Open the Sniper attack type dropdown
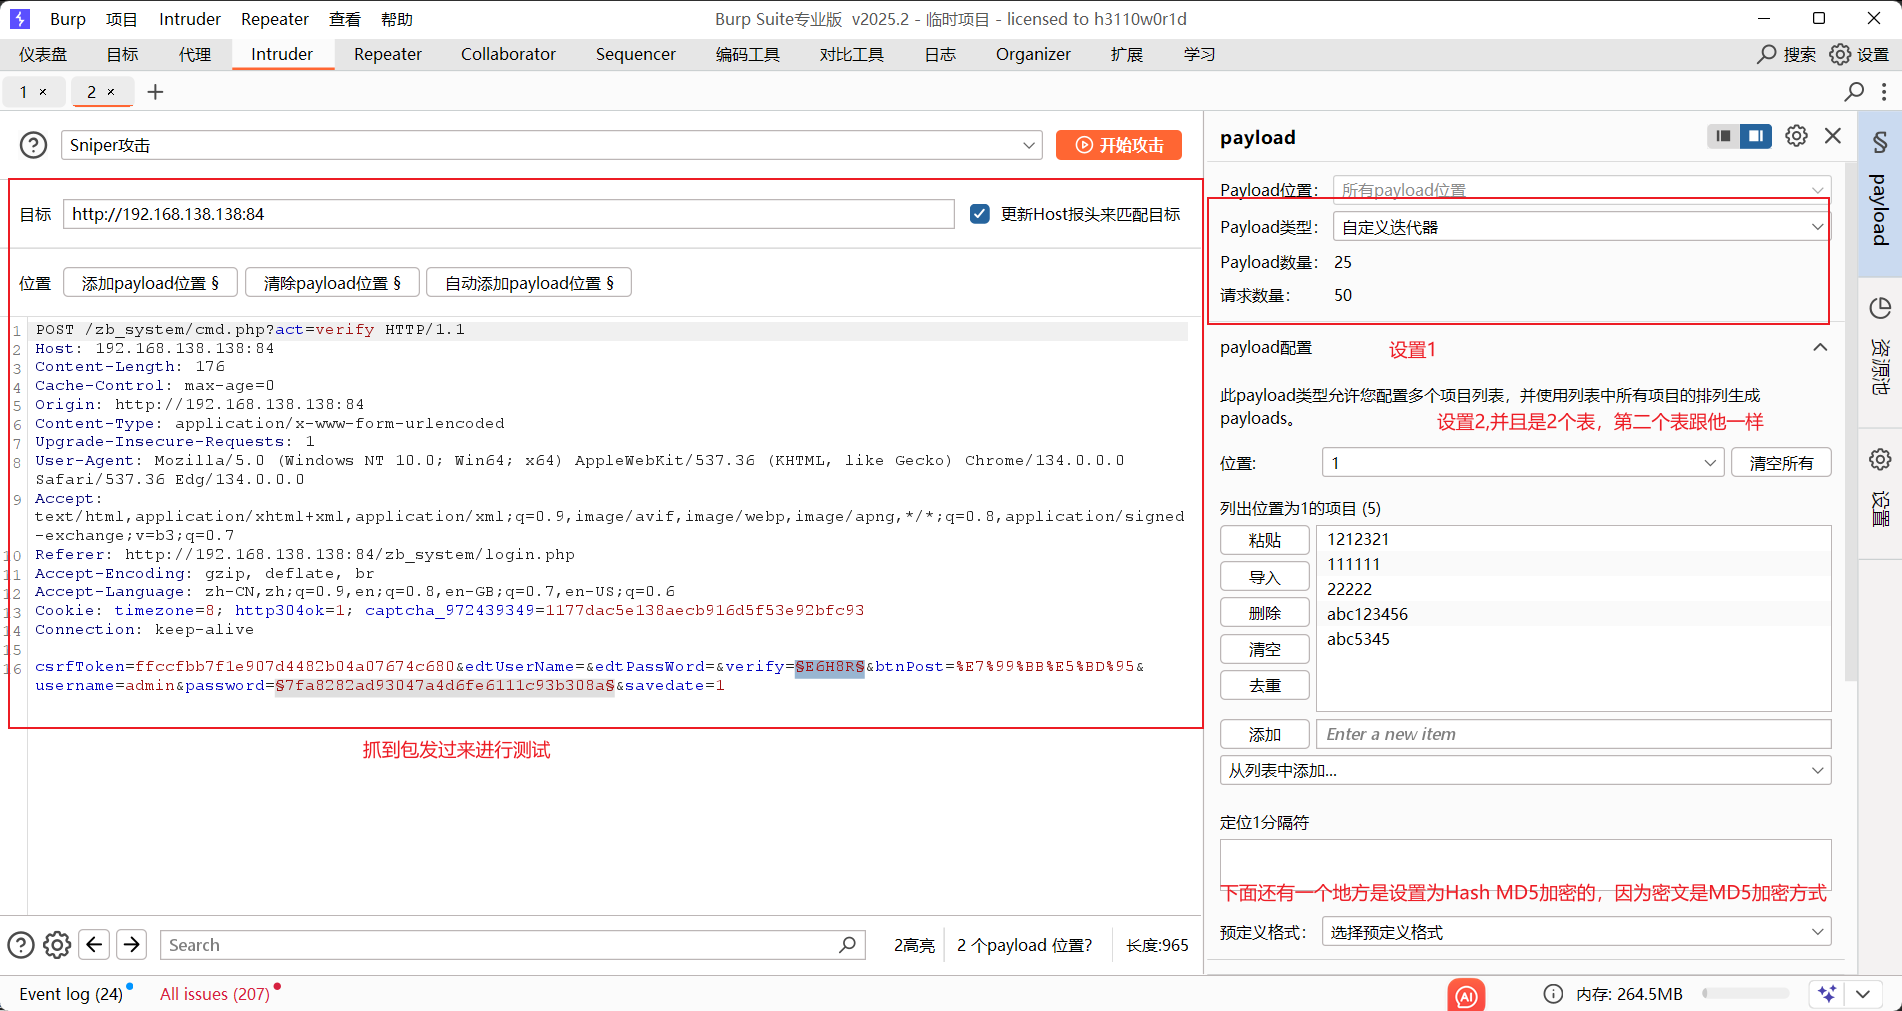 [551, 145]
